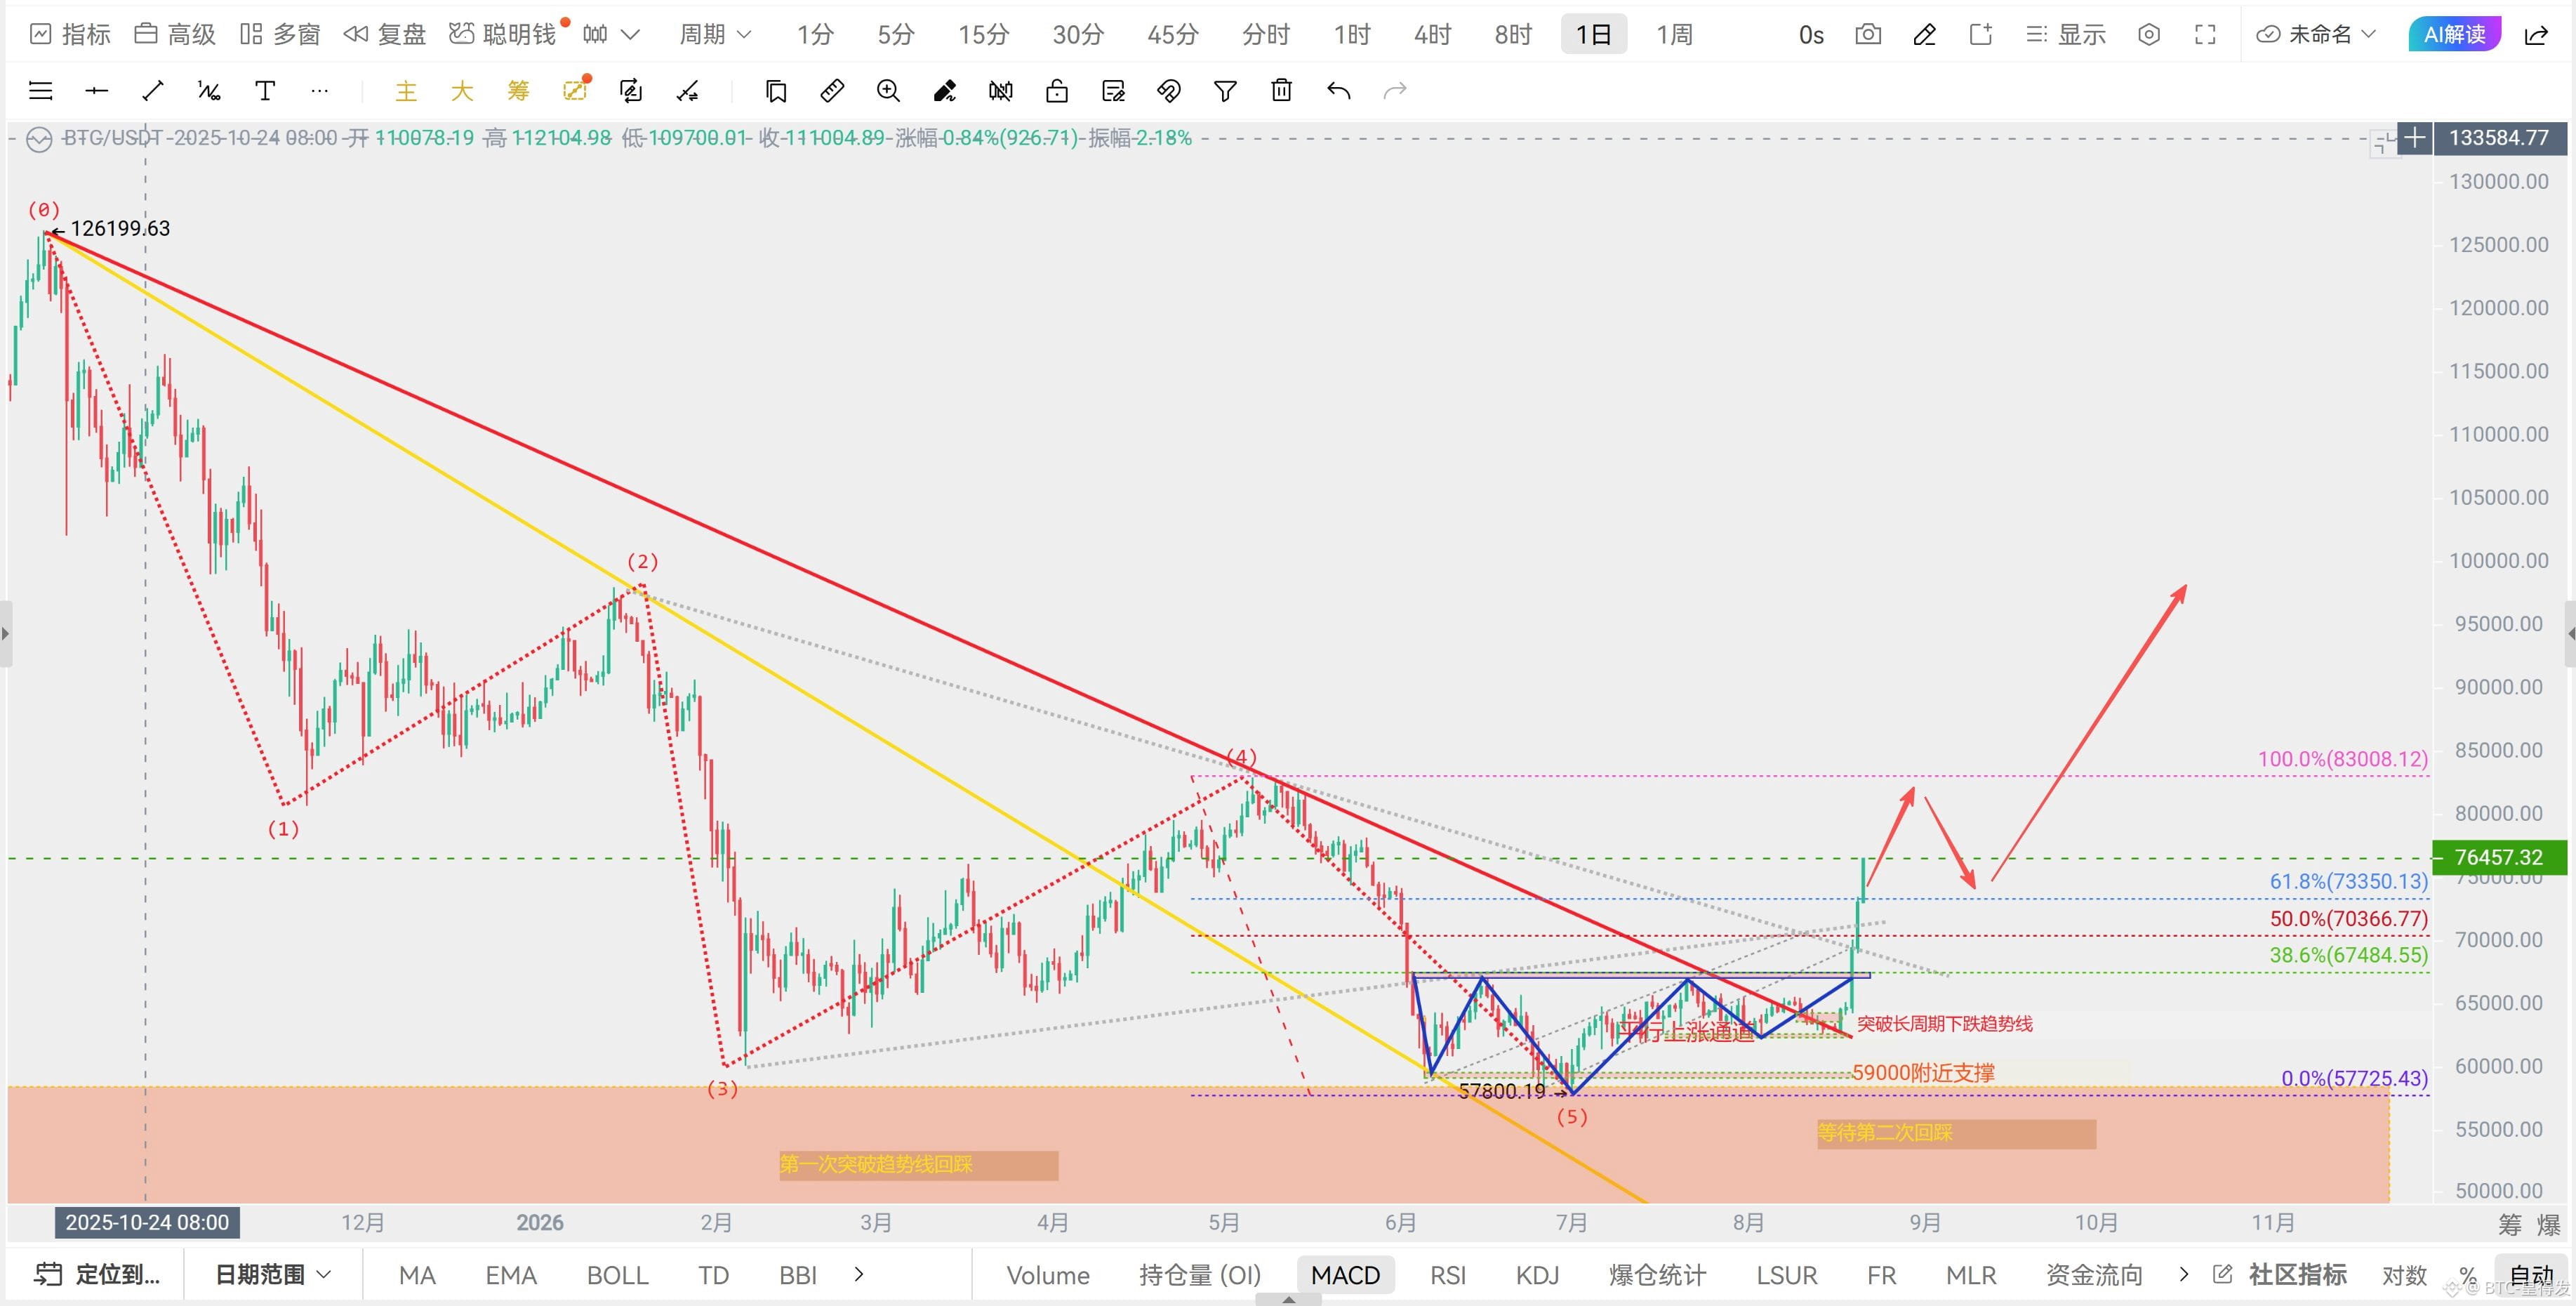Click the 100.0%(83008.12) Fibonacci label
The width and height of the screenshot is (2576, 1306).
click(x=2342, y=759)
